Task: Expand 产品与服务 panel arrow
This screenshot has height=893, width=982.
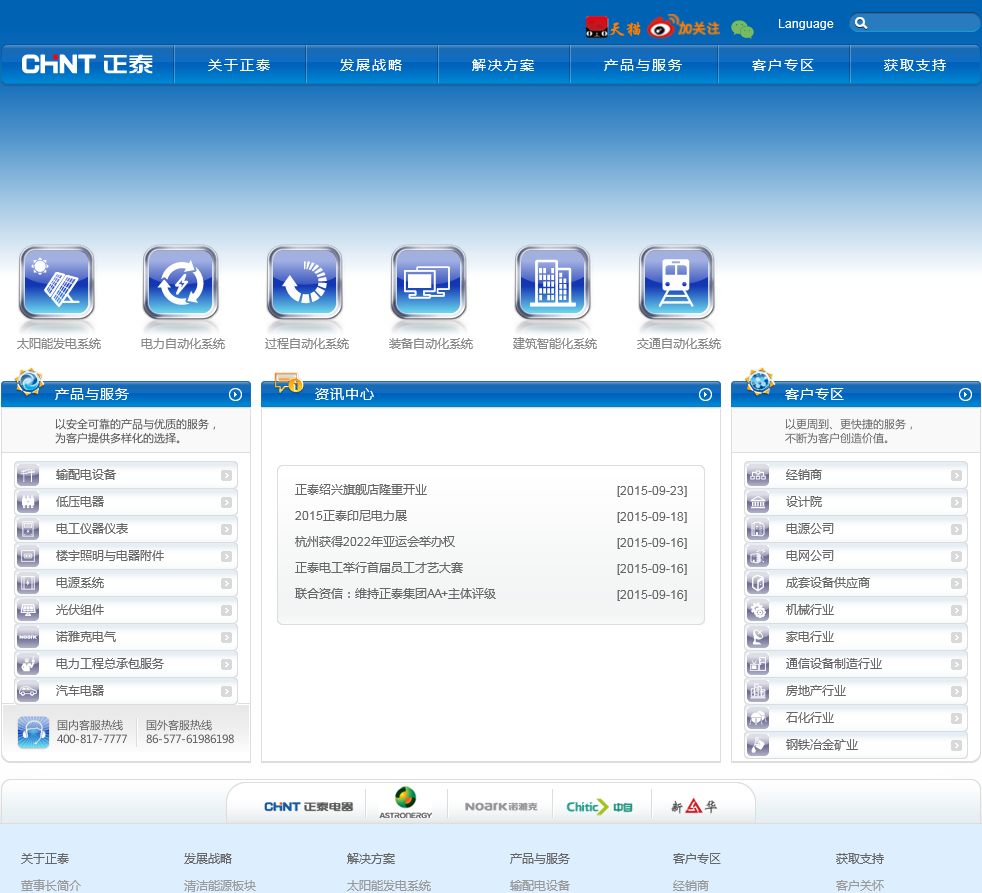Action: [x=235, y=395]
